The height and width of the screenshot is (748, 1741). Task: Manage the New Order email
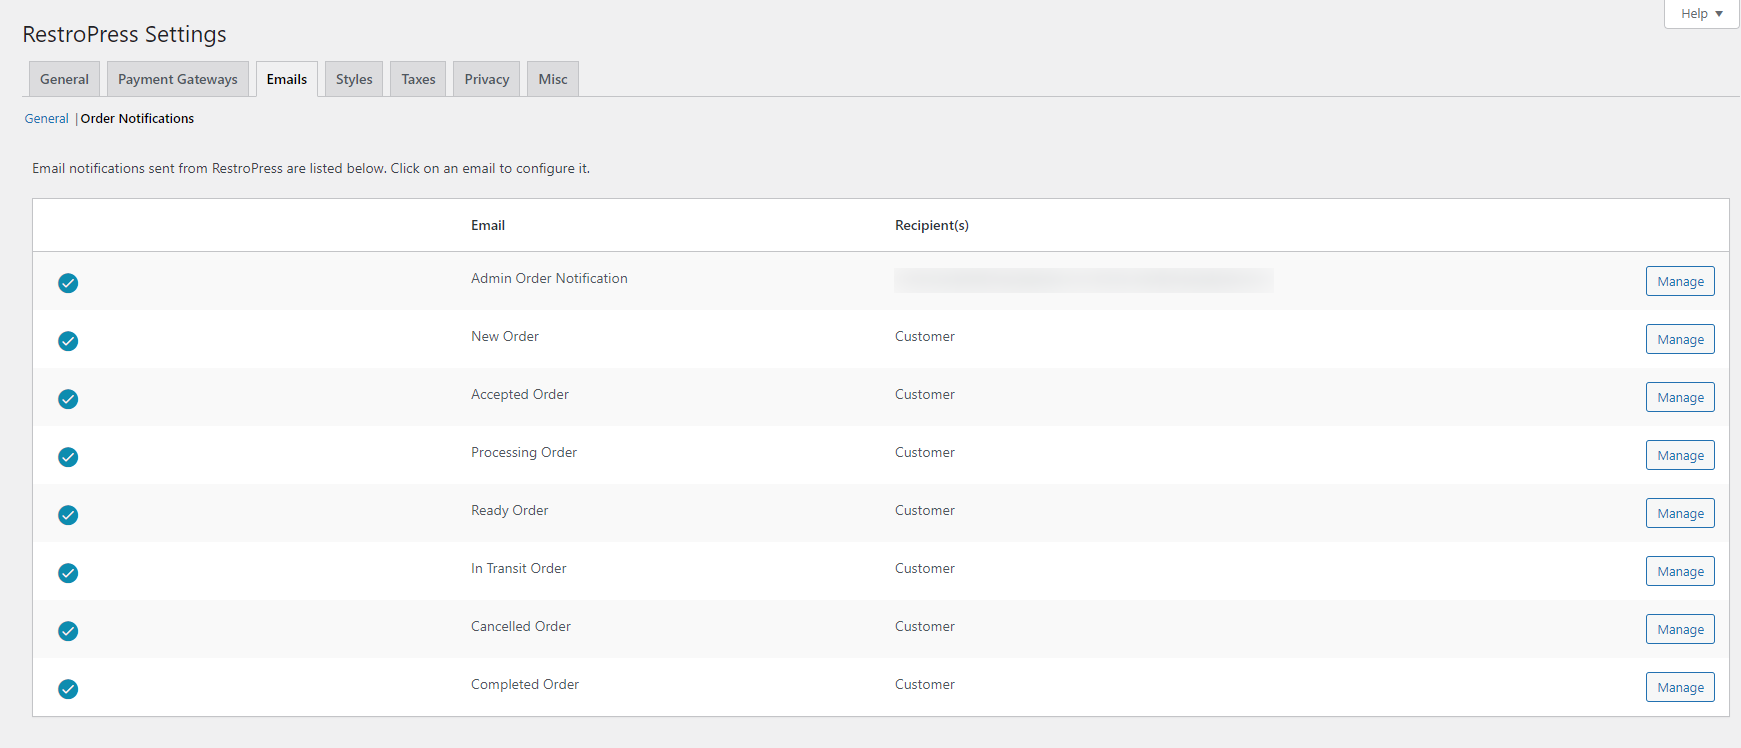coord(1680,339)
